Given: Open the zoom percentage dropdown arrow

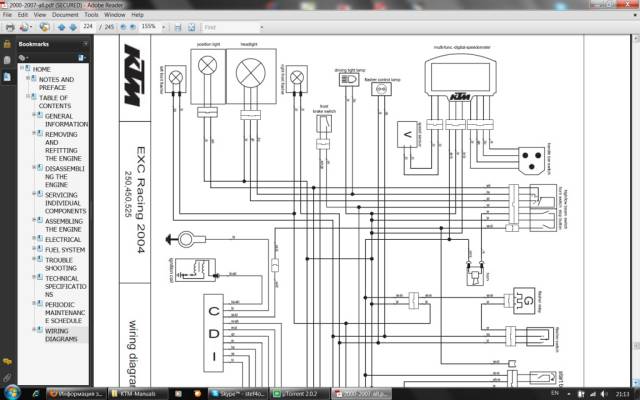Looking at the screenshot, I should (x=164, y=27).
